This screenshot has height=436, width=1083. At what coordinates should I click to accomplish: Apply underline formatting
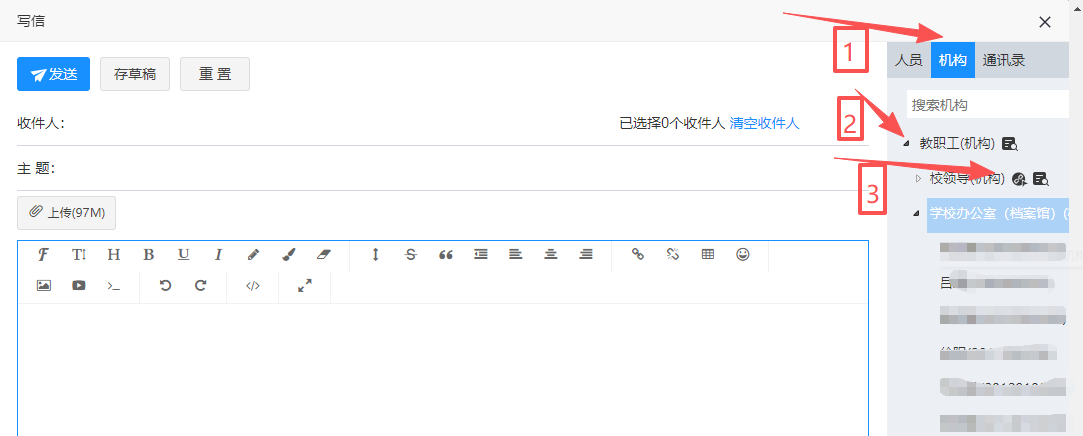click(x=183, y=254)
